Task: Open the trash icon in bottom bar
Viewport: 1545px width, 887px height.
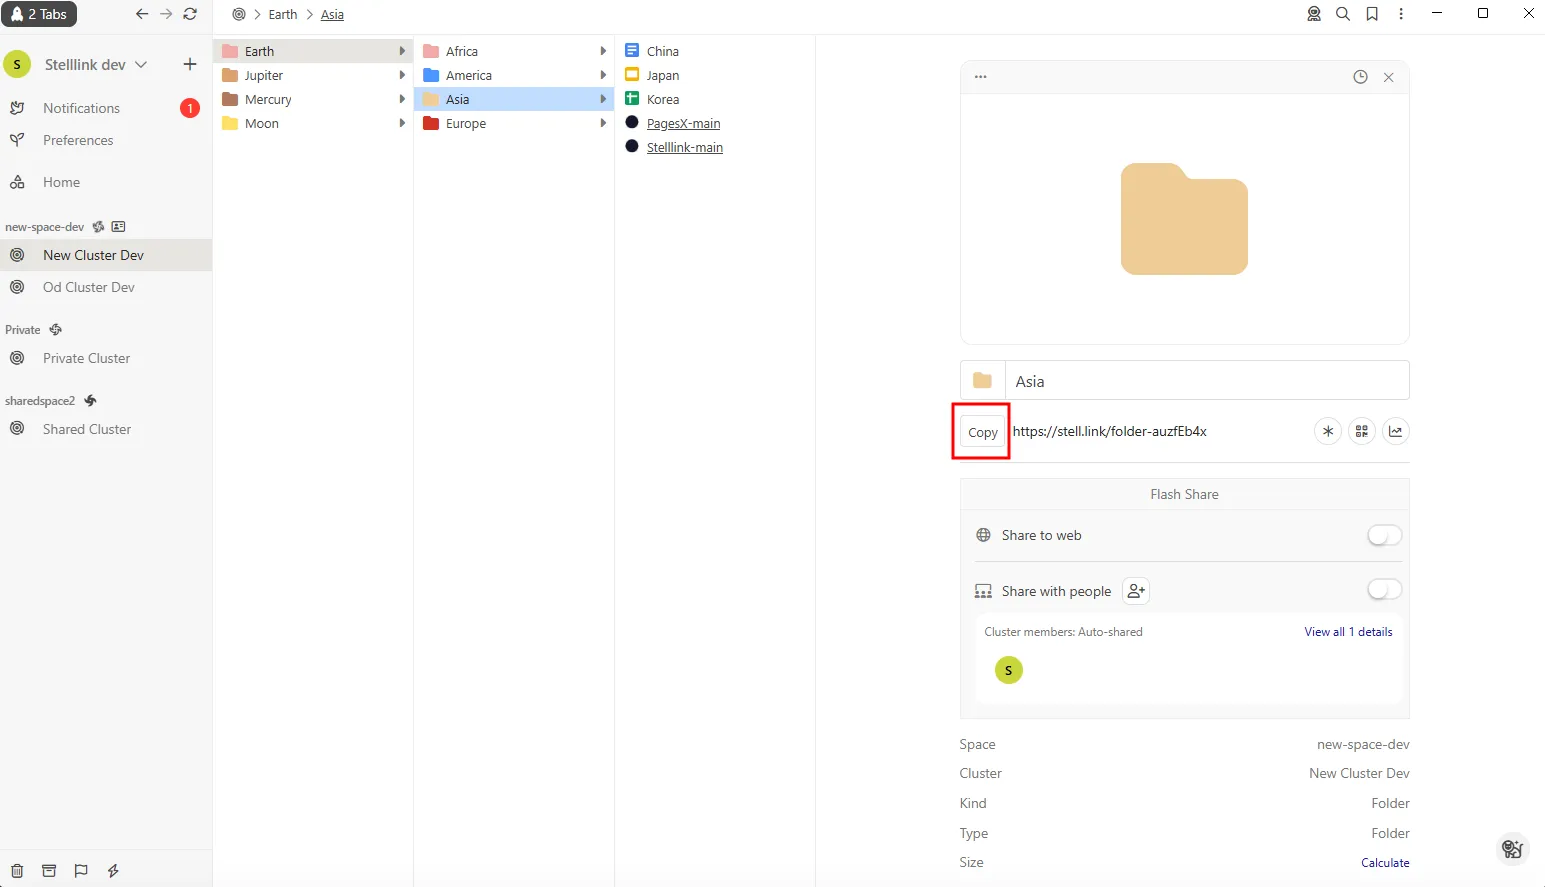Action: click(x=17, y=871)
